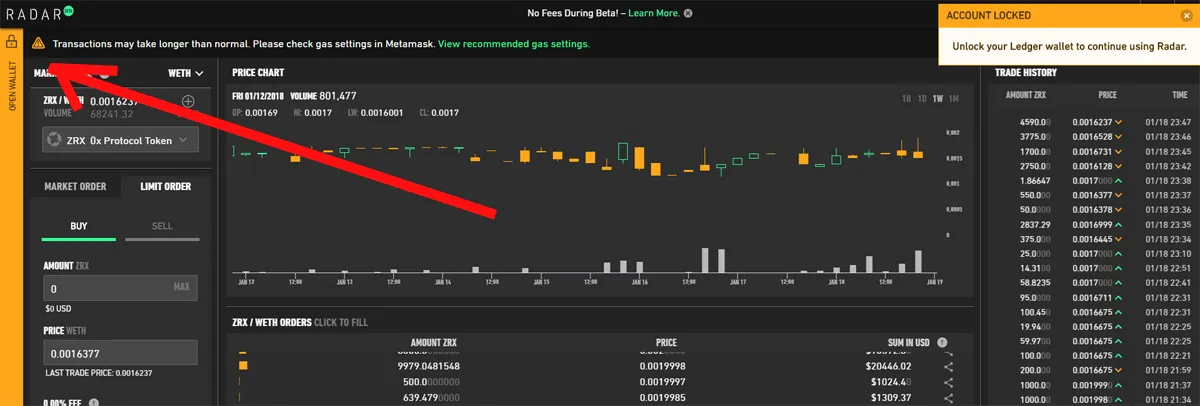Set chart timeframe to 1W
This screenshot has height=406, width=1200.
[938, 98]
